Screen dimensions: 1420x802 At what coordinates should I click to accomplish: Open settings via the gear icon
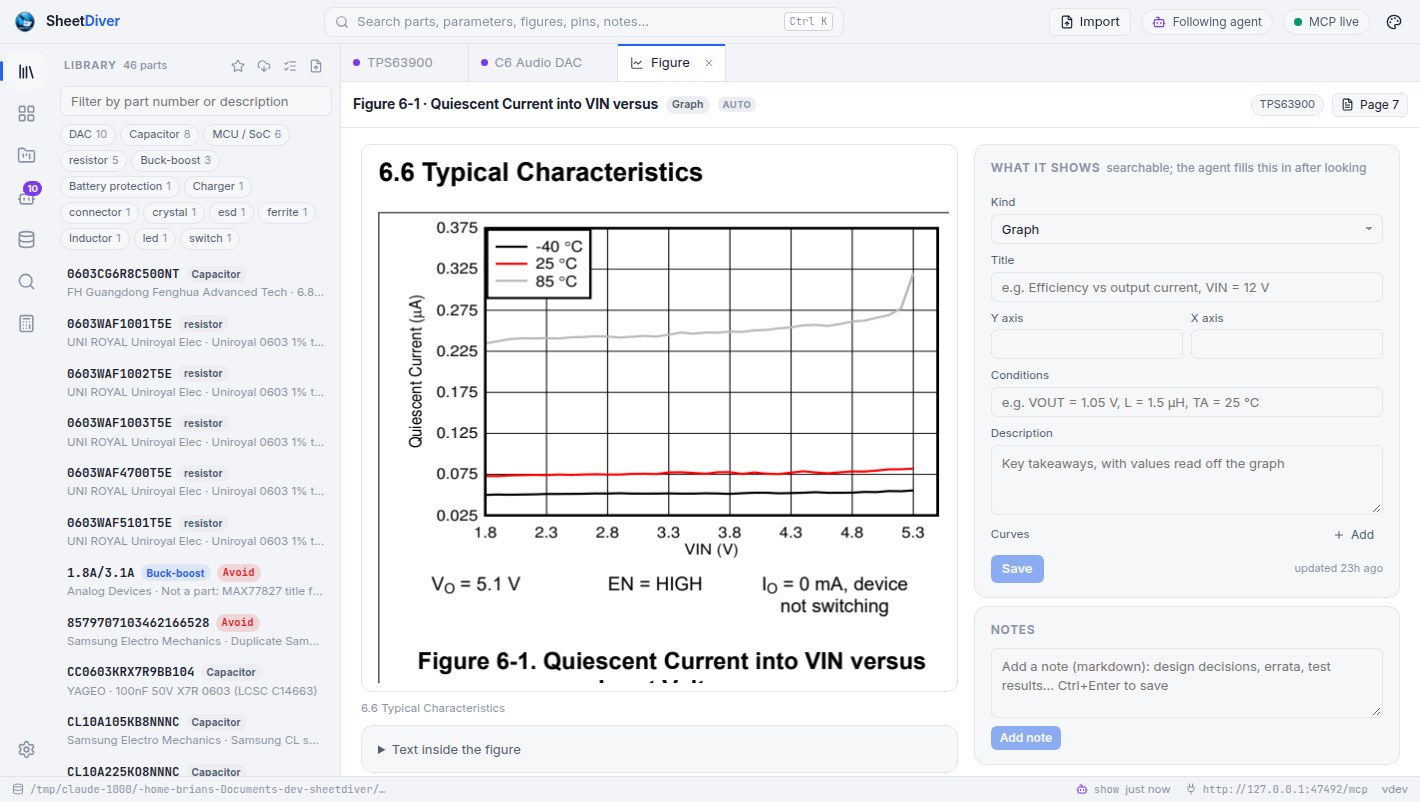click(27, 750)
